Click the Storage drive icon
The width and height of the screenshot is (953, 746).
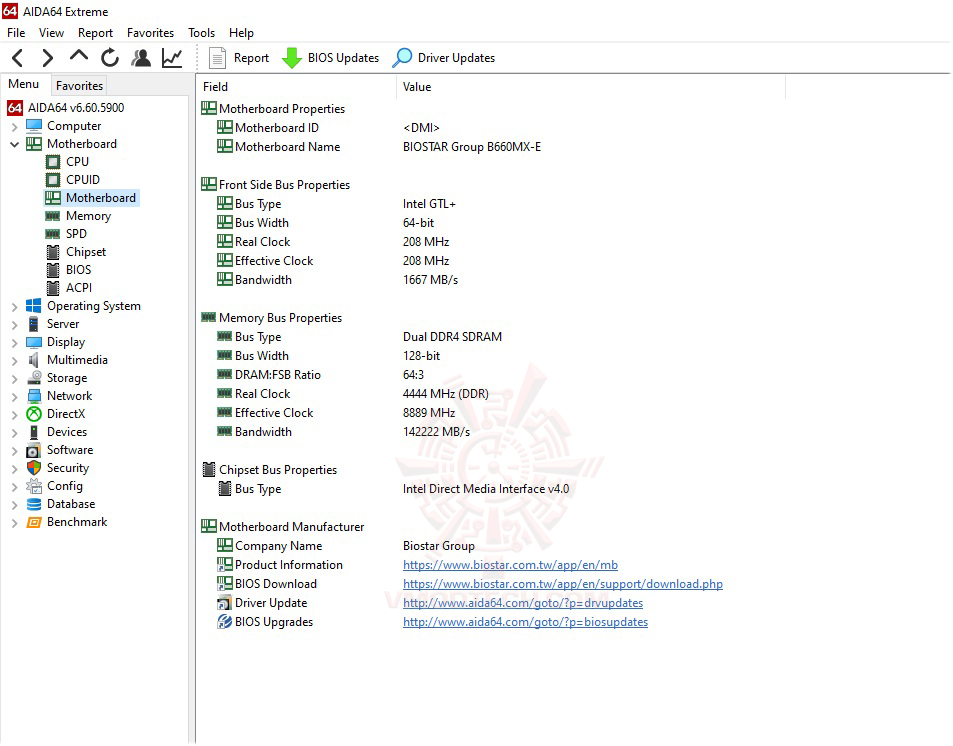coord(34,378)
